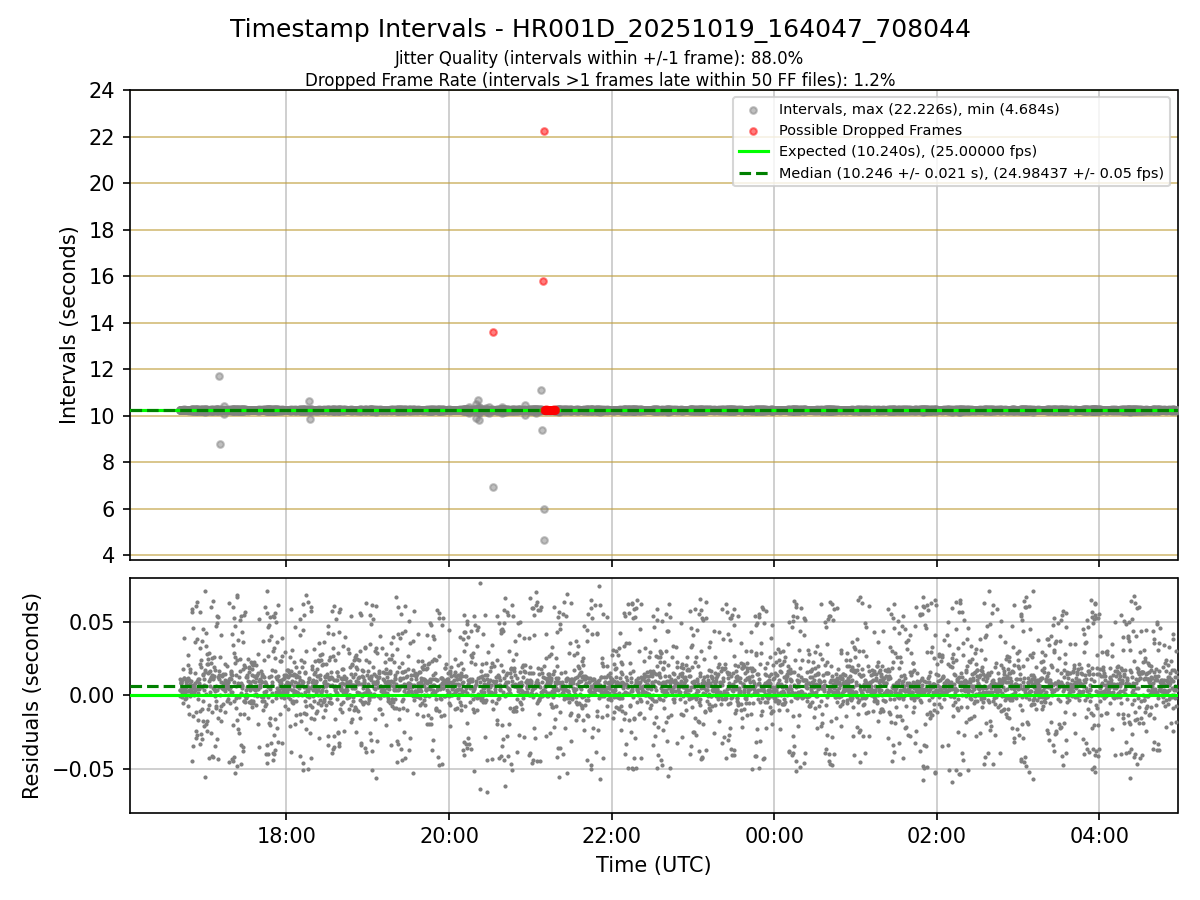Click the 'Intervals (seconds)' y-axis label
Image resolution: width=1200 pixels, height=900 pixels.
(x=69, y=325)
